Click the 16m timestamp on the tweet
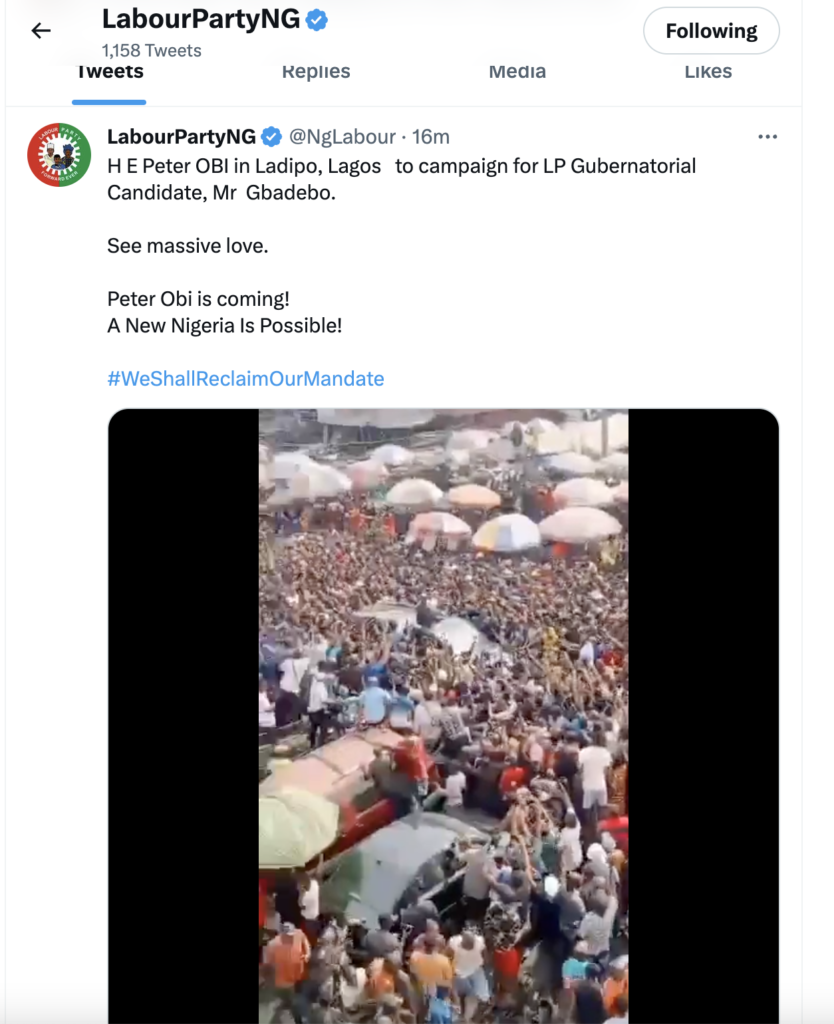834x1024 pixels. click(x=433, y=137)
